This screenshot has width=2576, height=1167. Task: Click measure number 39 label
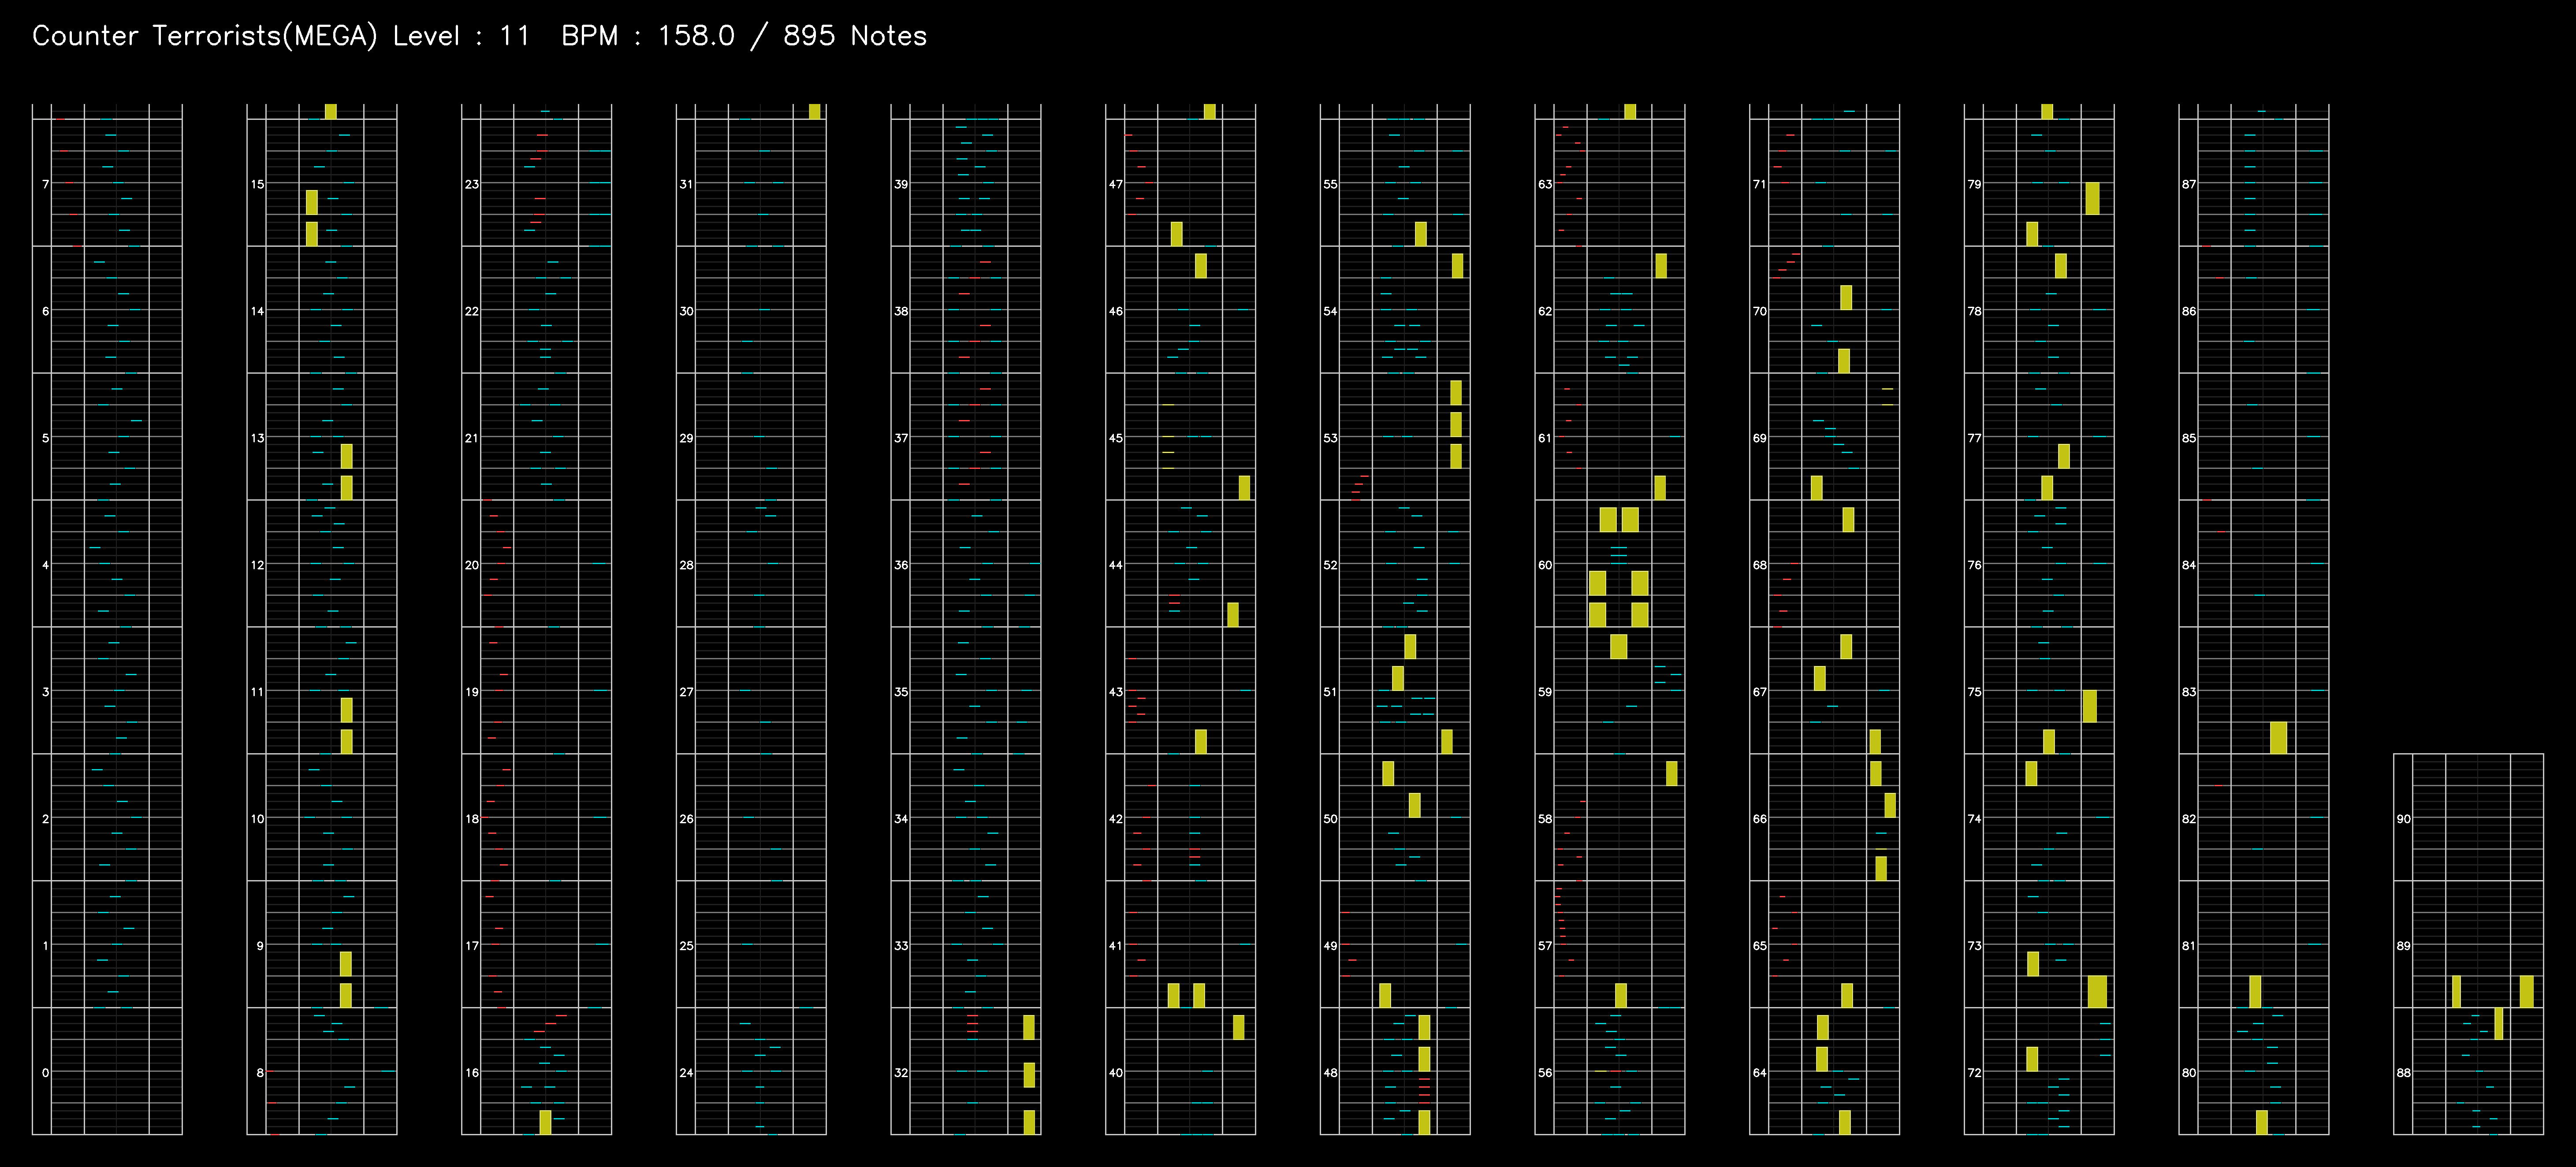[901, 184]
